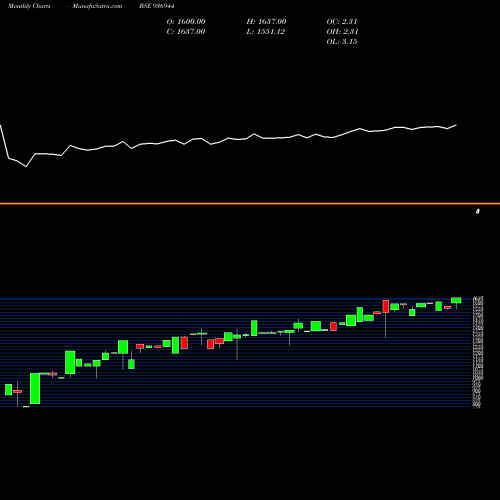Select the open value 'O: 1600.00'

pyautogui.click(x=186, y=22)
